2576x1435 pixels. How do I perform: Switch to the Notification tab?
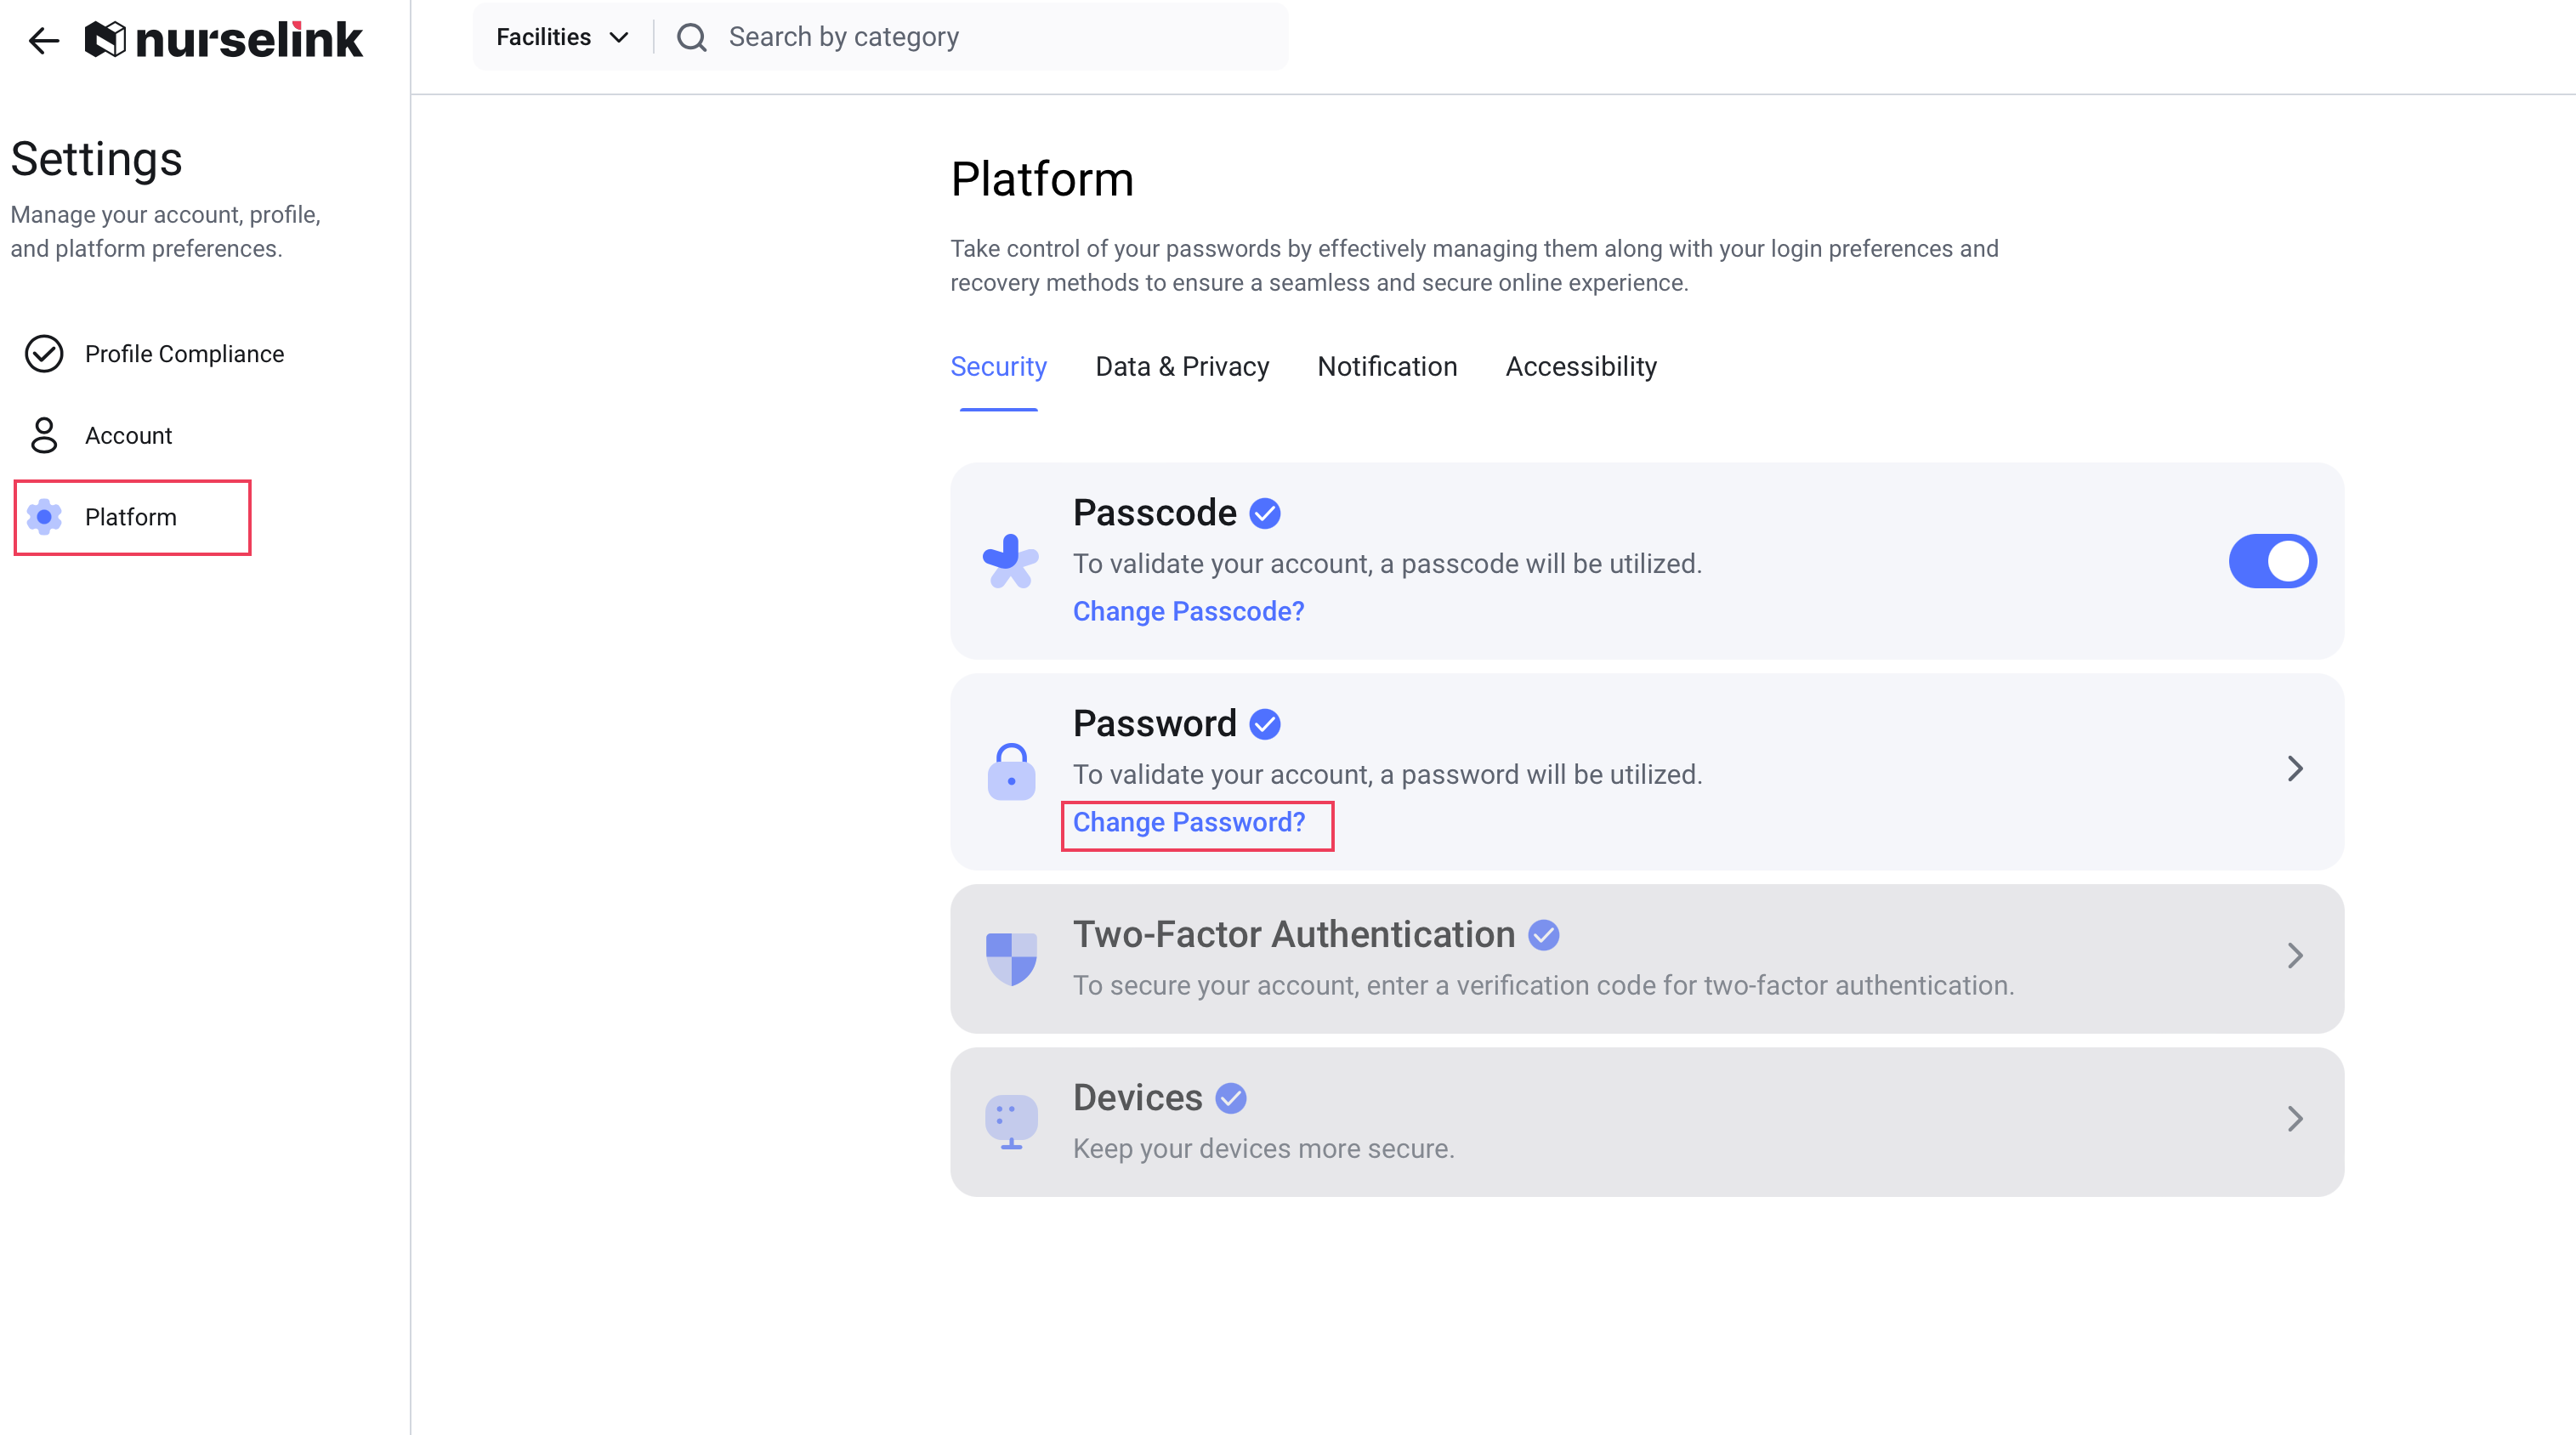point(1387,367)
